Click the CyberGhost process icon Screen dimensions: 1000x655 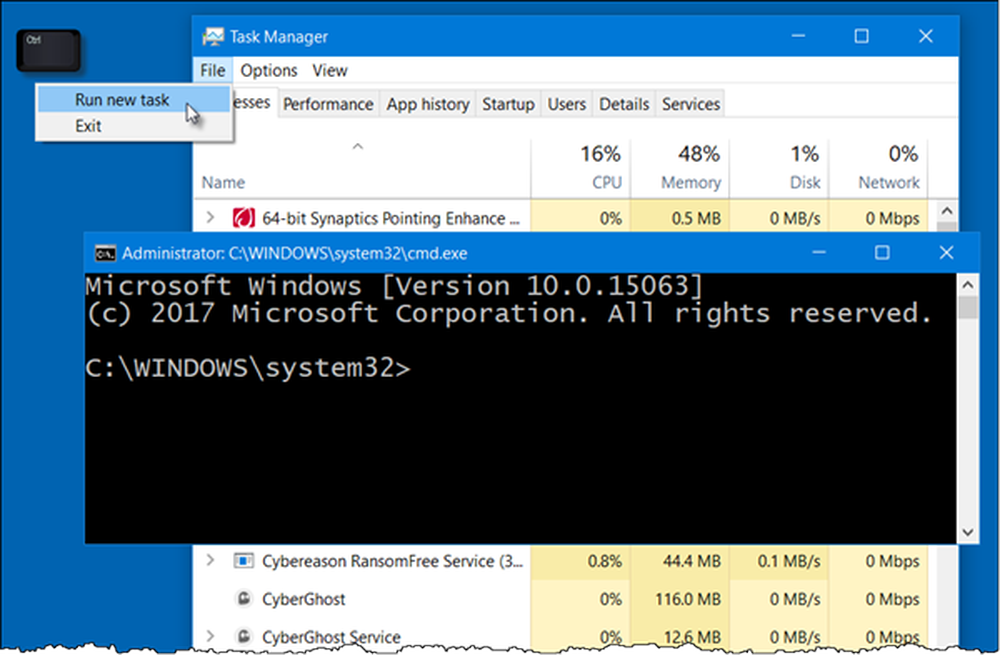click(242, 599)
